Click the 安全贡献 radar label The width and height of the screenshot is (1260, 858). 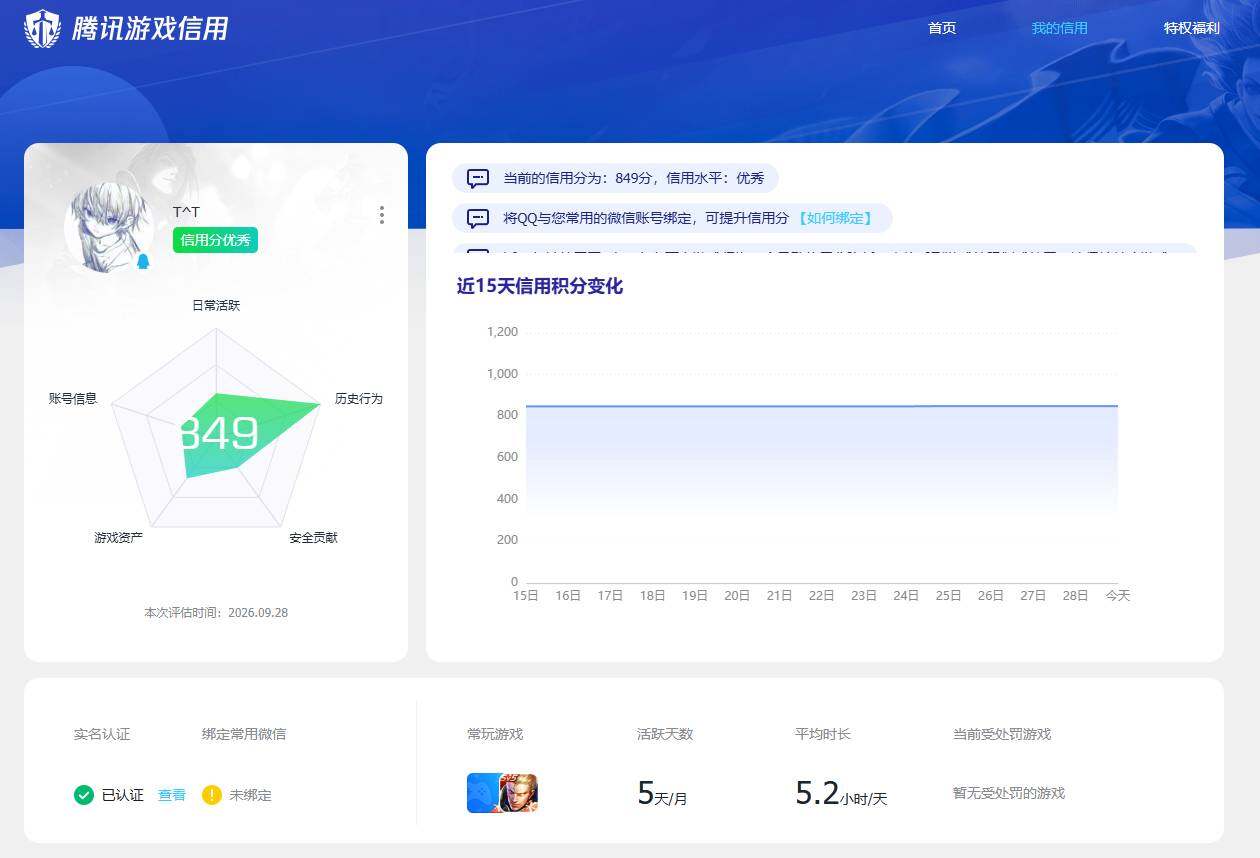(314, 538)
